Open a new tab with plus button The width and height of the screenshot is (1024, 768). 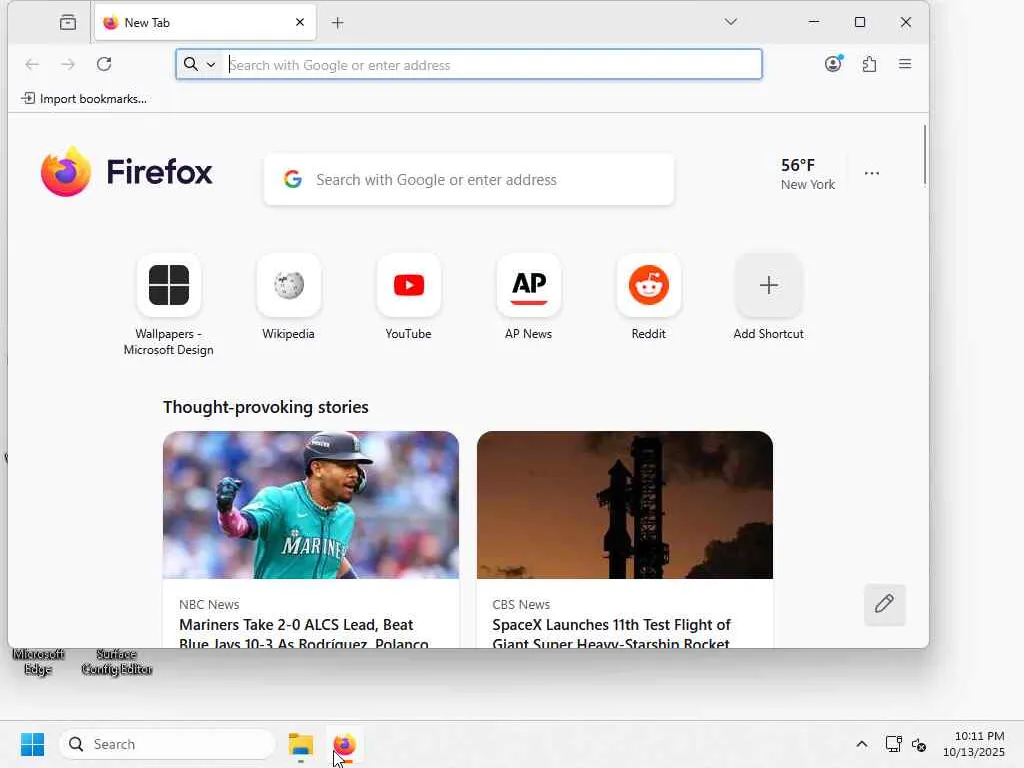[338, 23]
